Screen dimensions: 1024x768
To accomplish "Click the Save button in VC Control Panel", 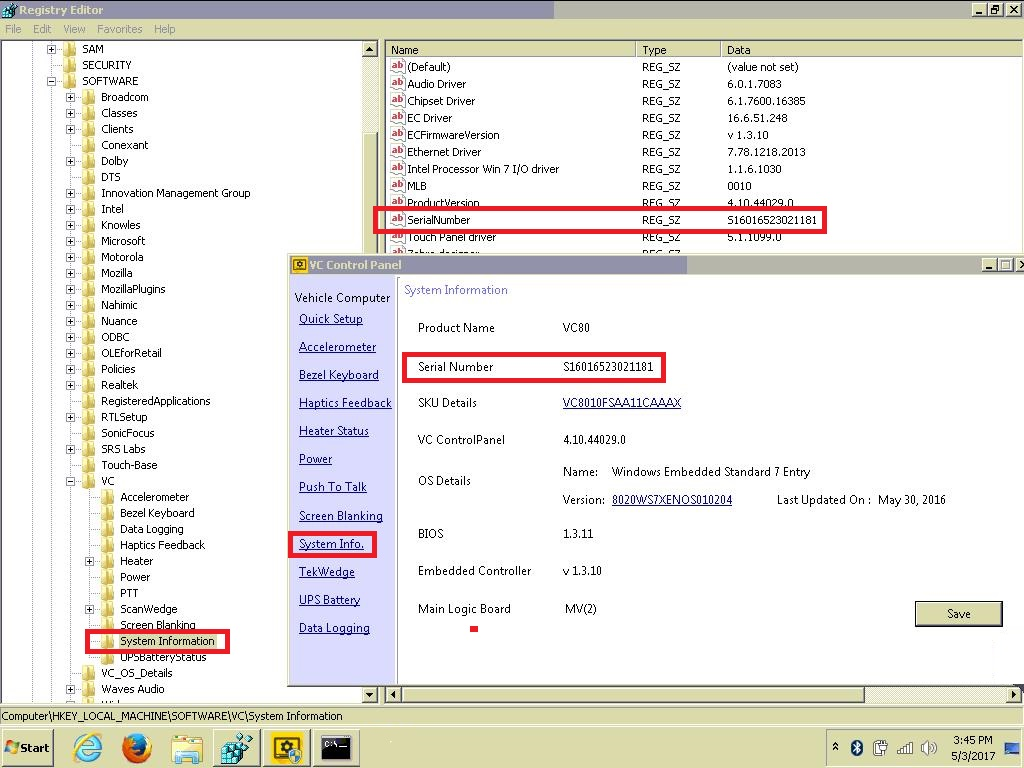I will click(958, 613).
